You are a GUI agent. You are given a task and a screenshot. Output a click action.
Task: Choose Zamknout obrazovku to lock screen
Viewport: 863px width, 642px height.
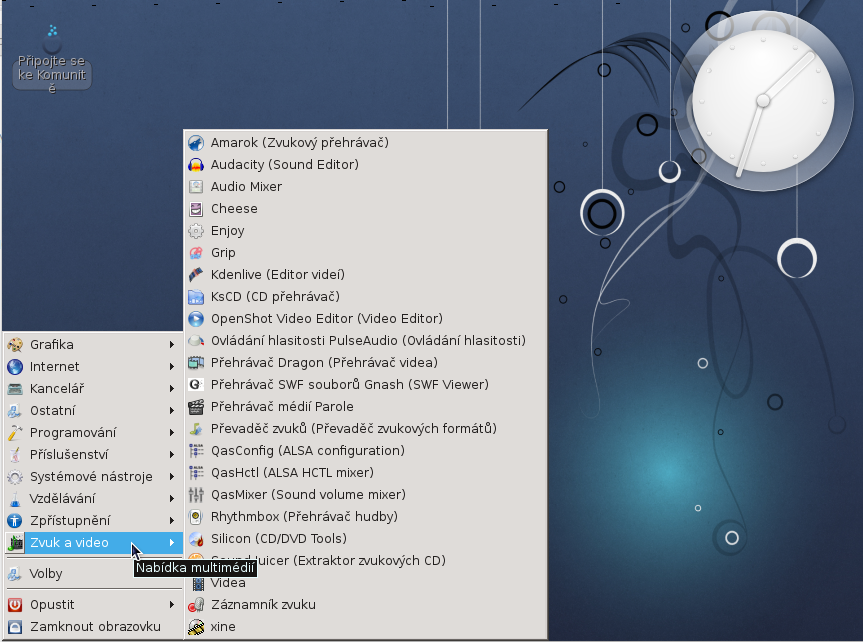pos(93,627)
